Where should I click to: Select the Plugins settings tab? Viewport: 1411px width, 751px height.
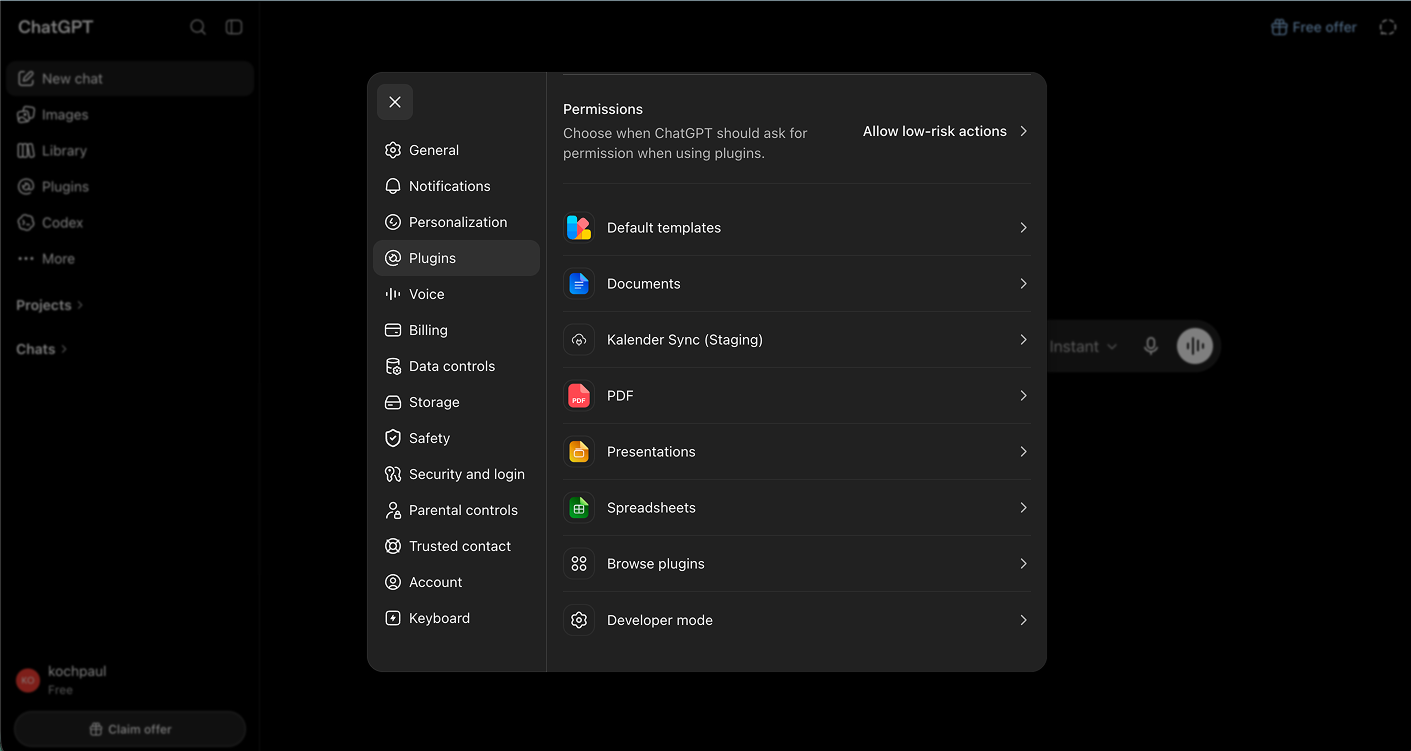tap(456, 258)
